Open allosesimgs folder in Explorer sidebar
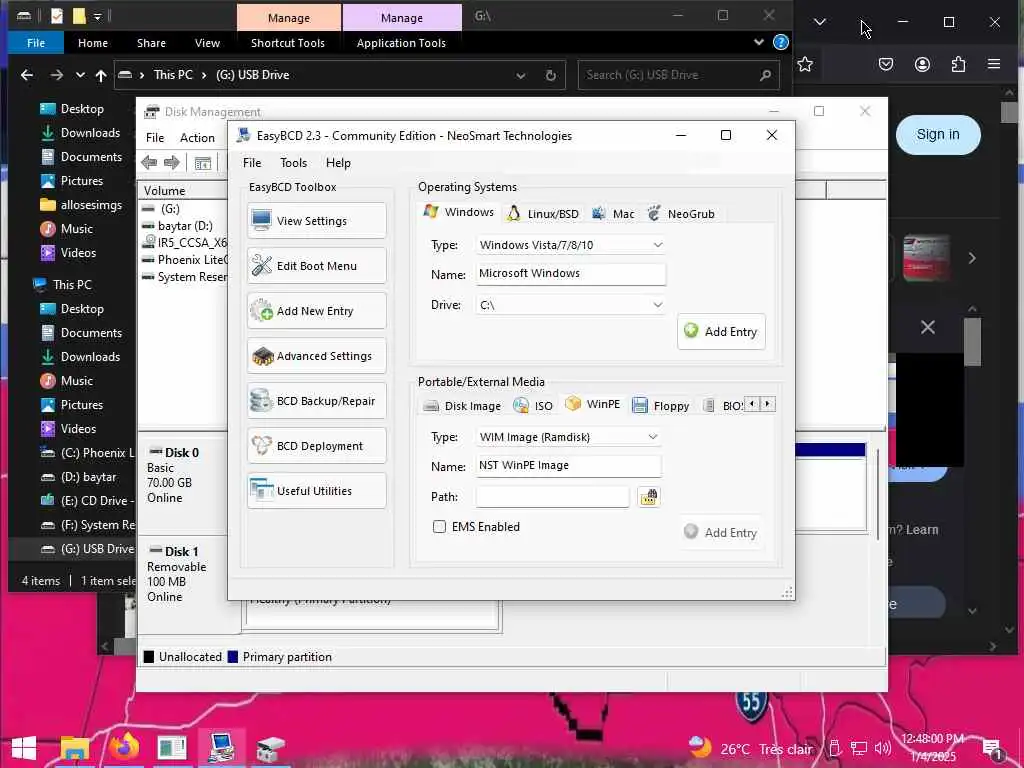The image size is (1024, 768). [x=81, y=205]
